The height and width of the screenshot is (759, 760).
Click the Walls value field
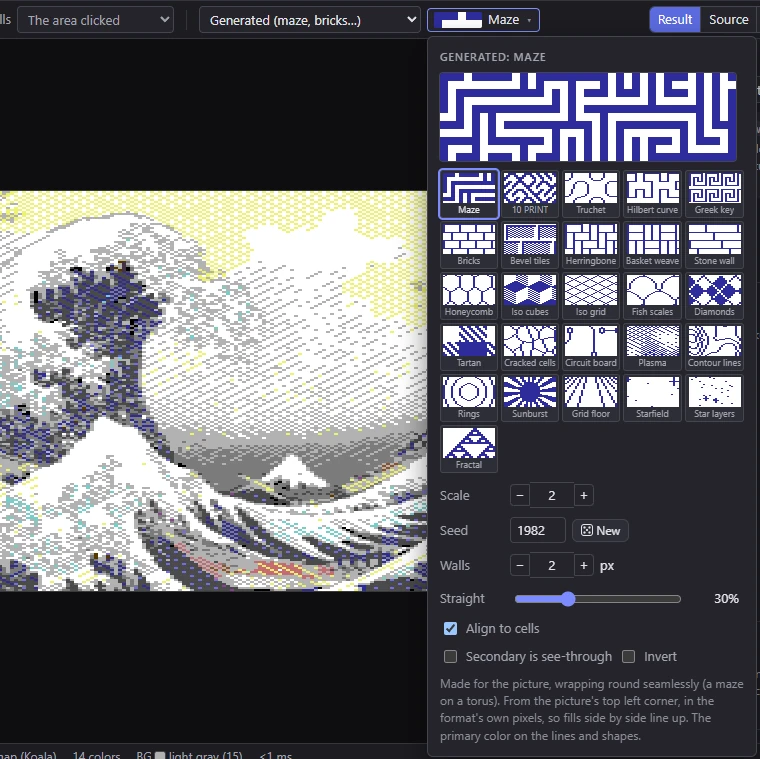click(x=552, y=566)
